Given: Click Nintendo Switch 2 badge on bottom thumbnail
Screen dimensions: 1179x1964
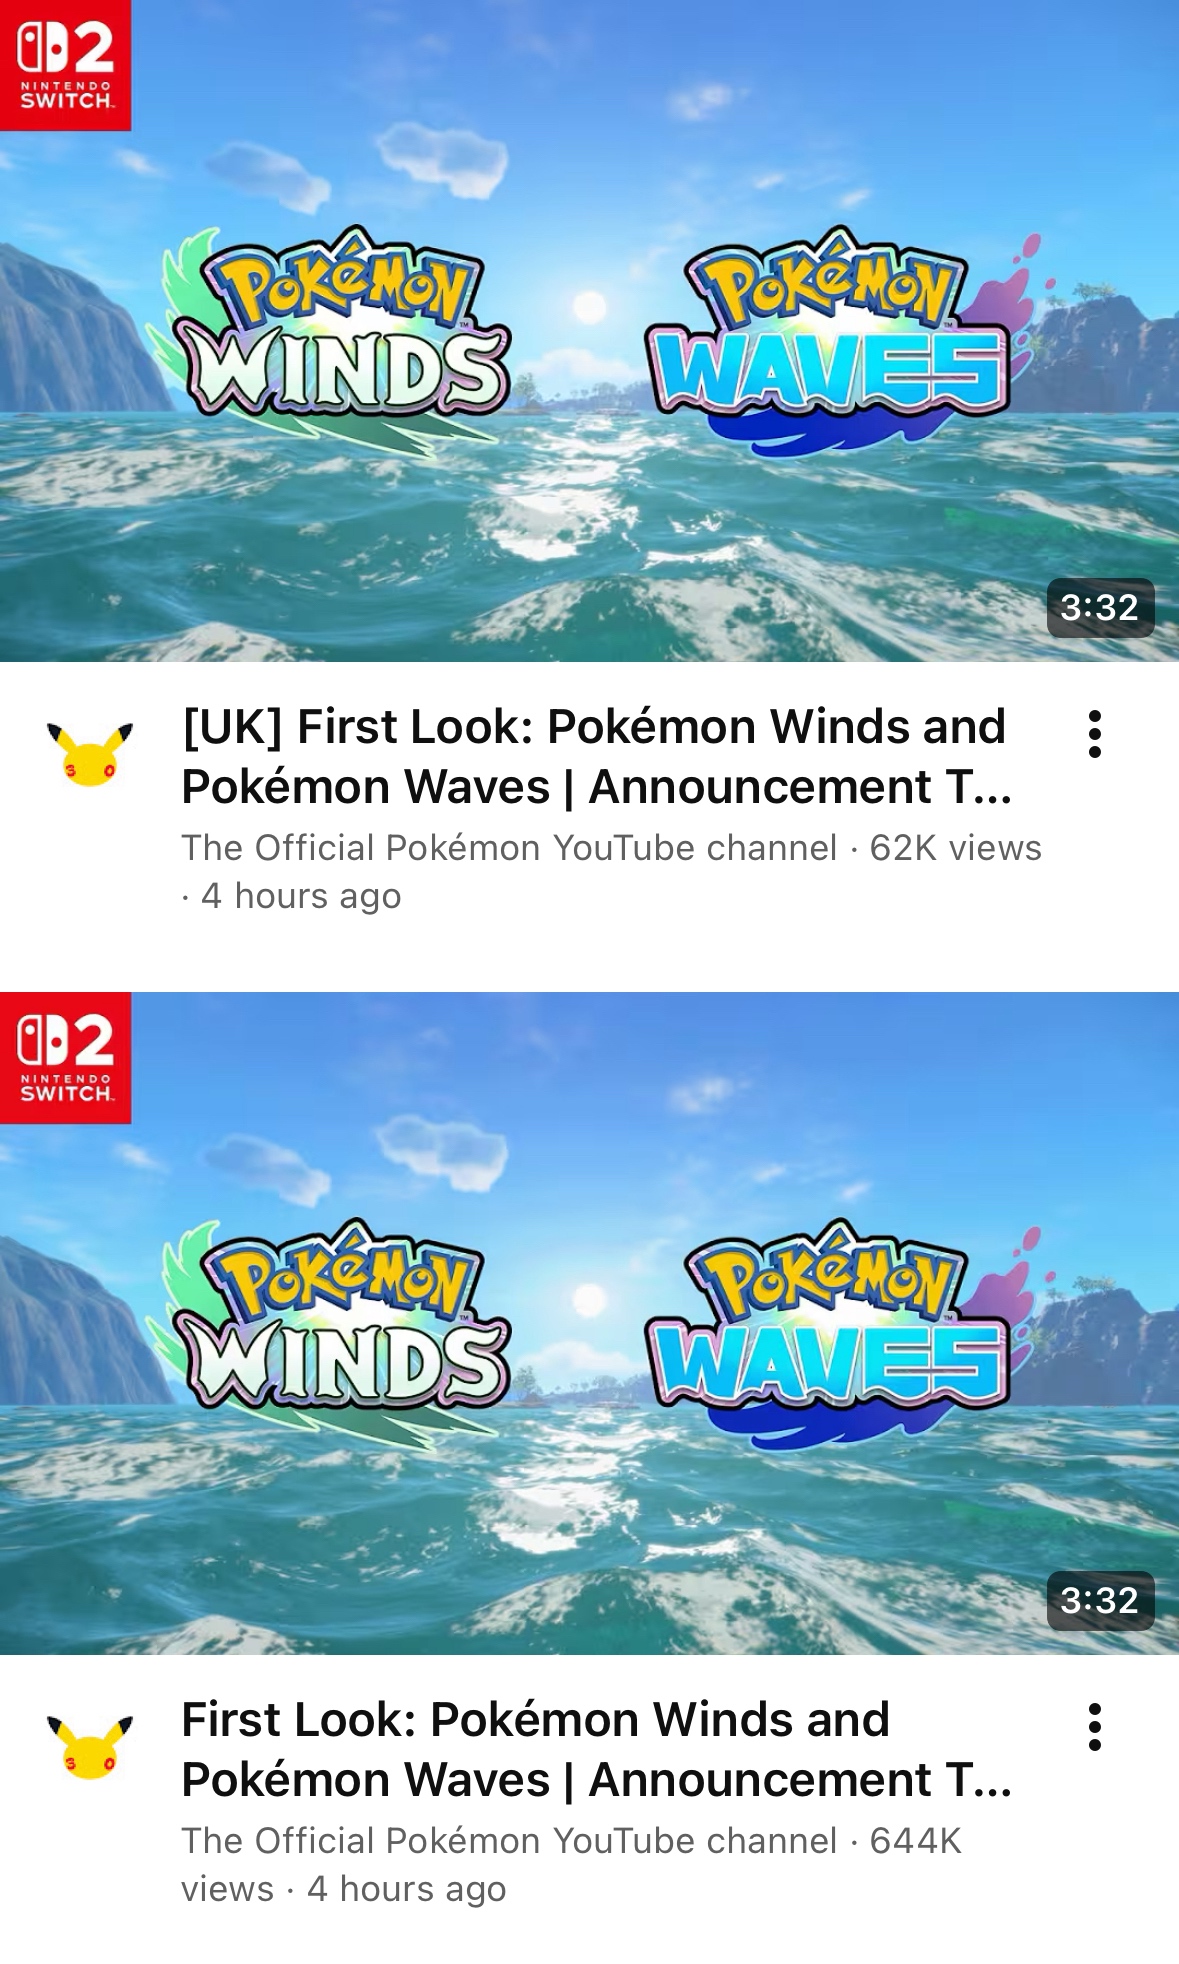Looking at the screenshot, I should 65,1058.
